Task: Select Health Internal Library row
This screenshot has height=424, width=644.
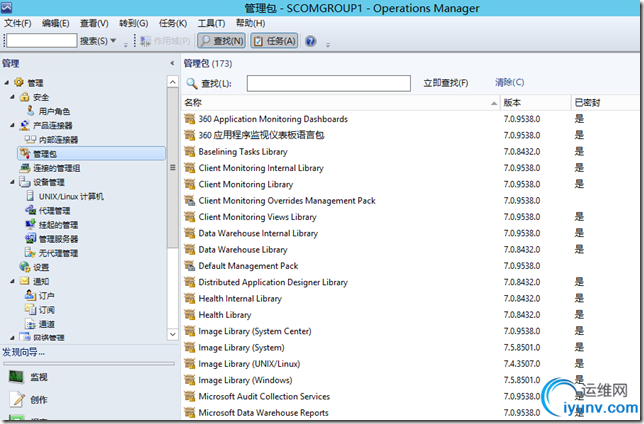Action: coord(409,298)
